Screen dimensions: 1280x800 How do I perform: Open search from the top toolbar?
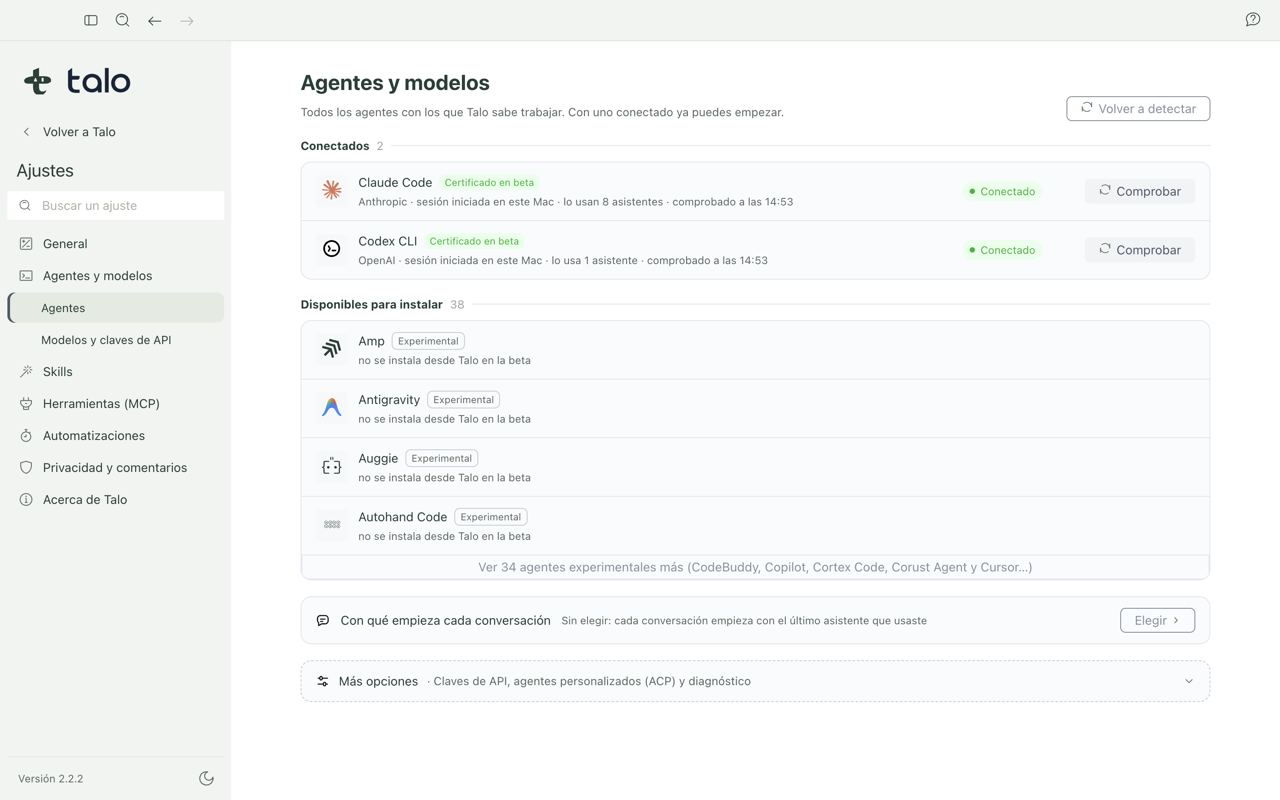(x=123, y=20)
